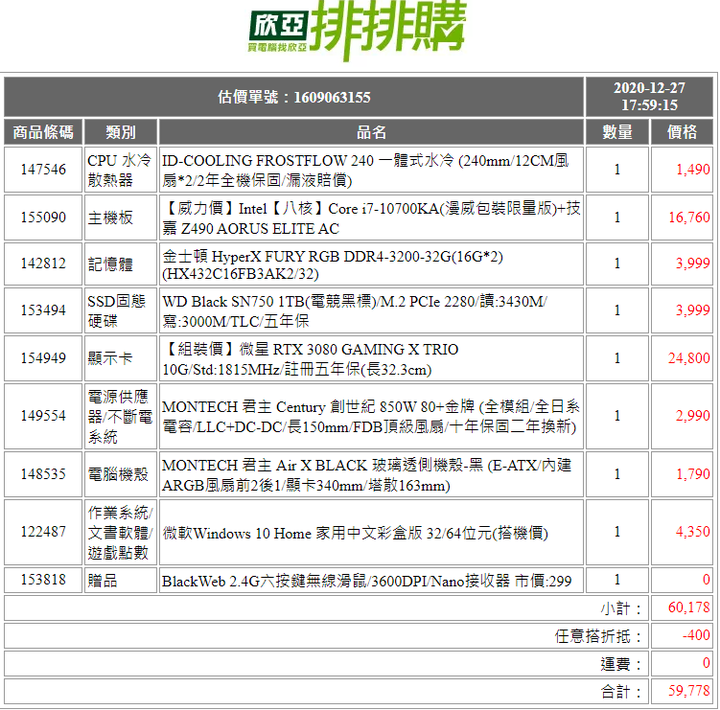Screen dimensions: 720x710
Task: Click the 贈品 category cell
Action: pyautogui.click(x=120, y=580)
